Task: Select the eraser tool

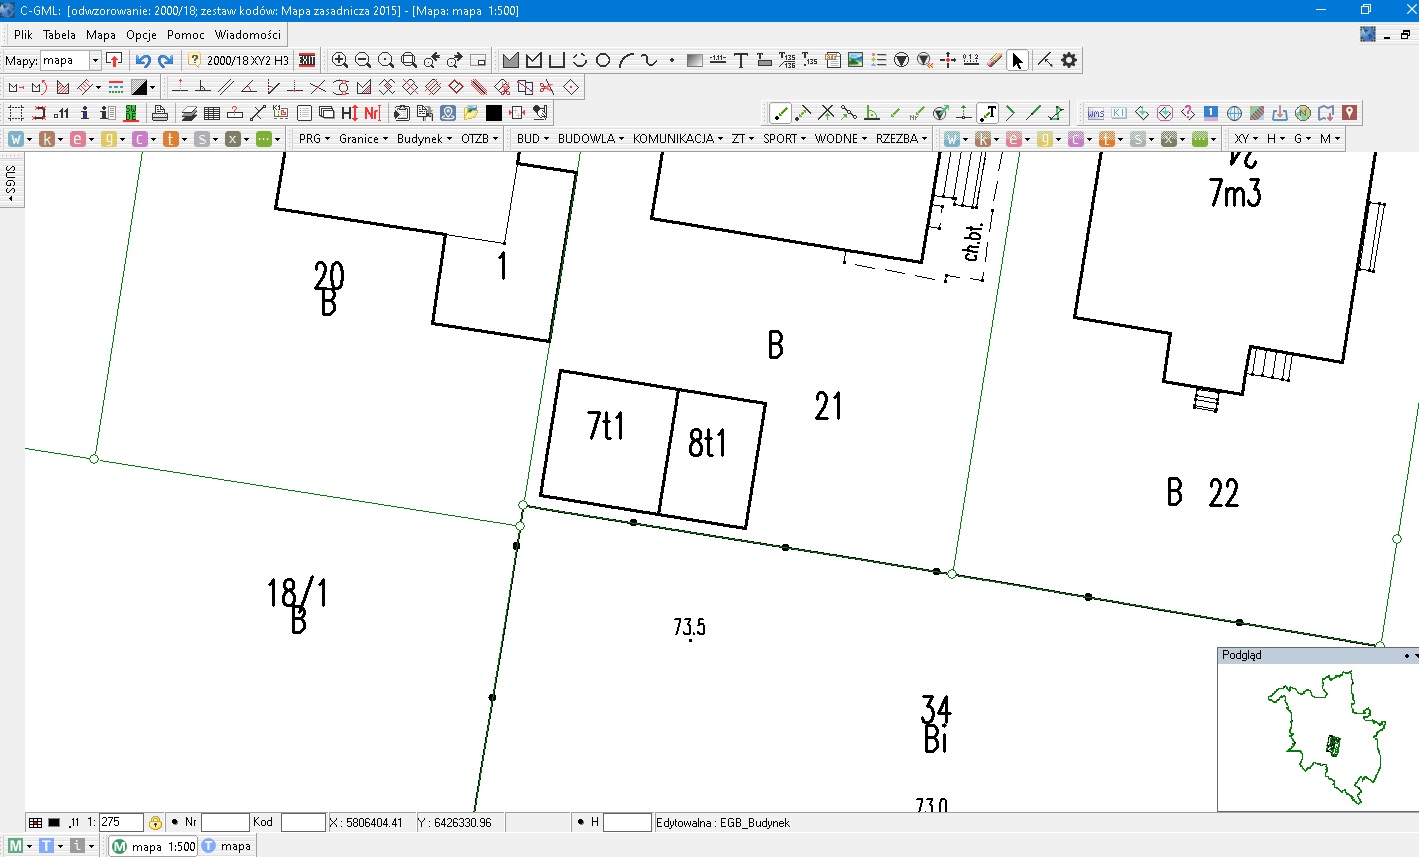Action: pyautogui.click(x=994, y=60)
